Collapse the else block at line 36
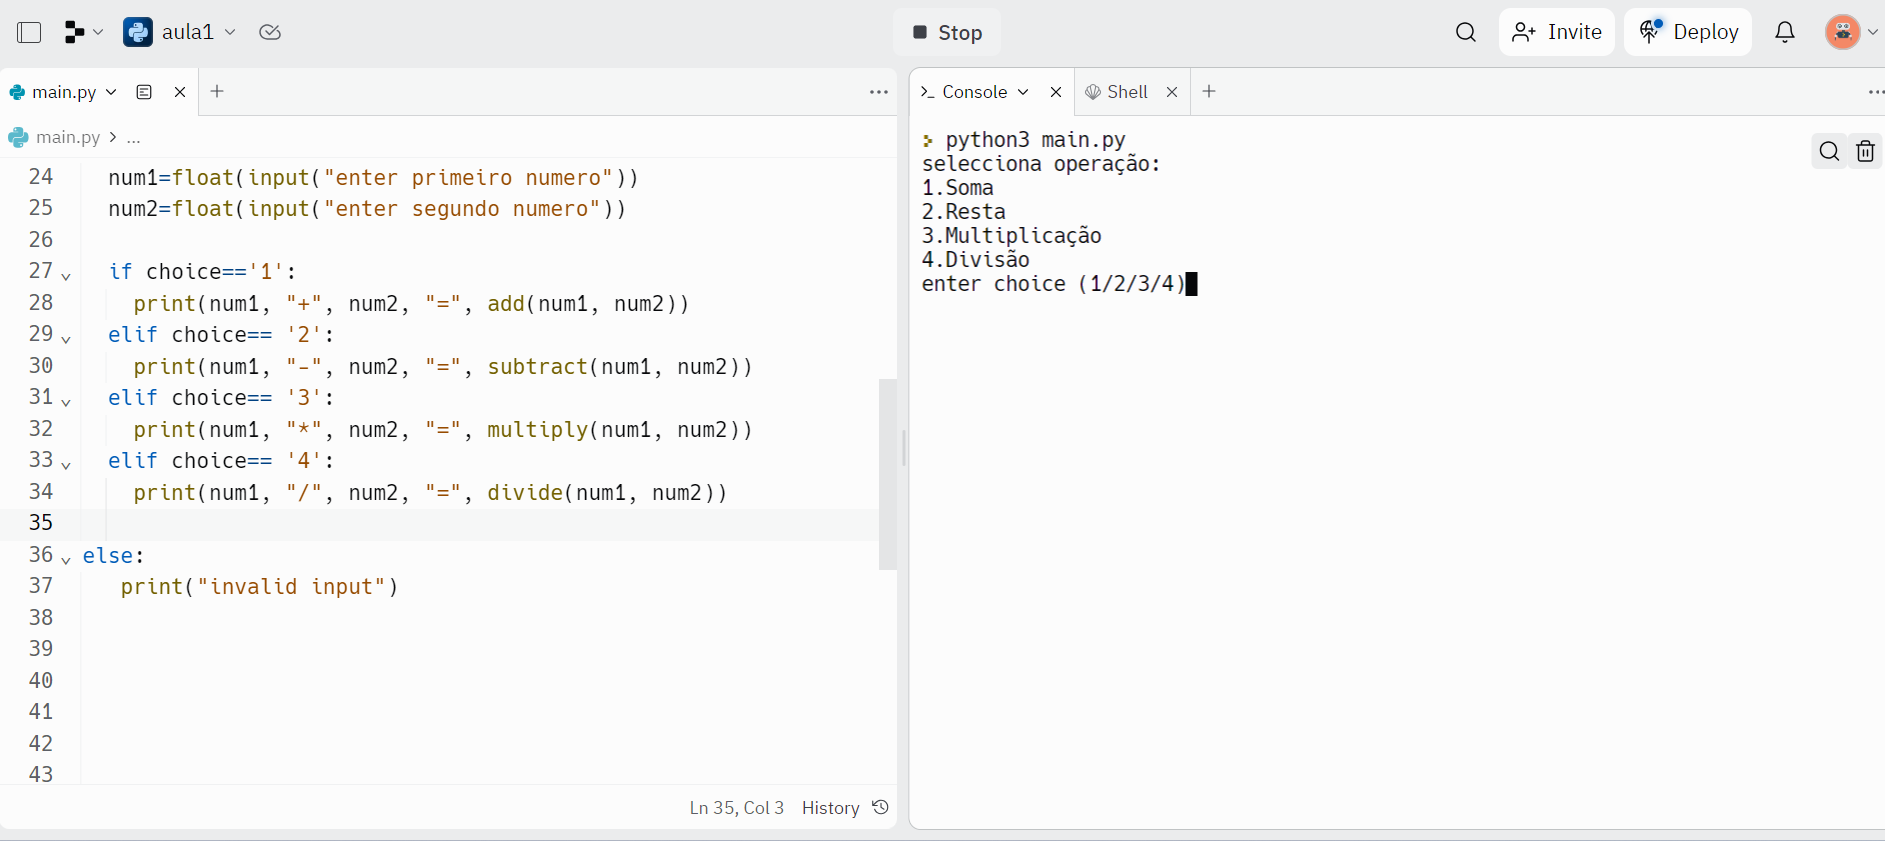 66,559
